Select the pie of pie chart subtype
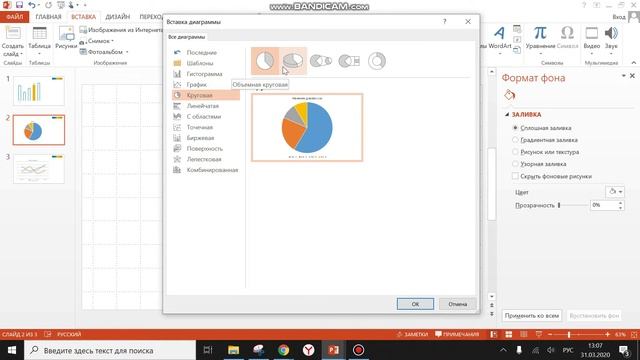Viewport: 640px width, 360px height. click(x=321, y=61)
